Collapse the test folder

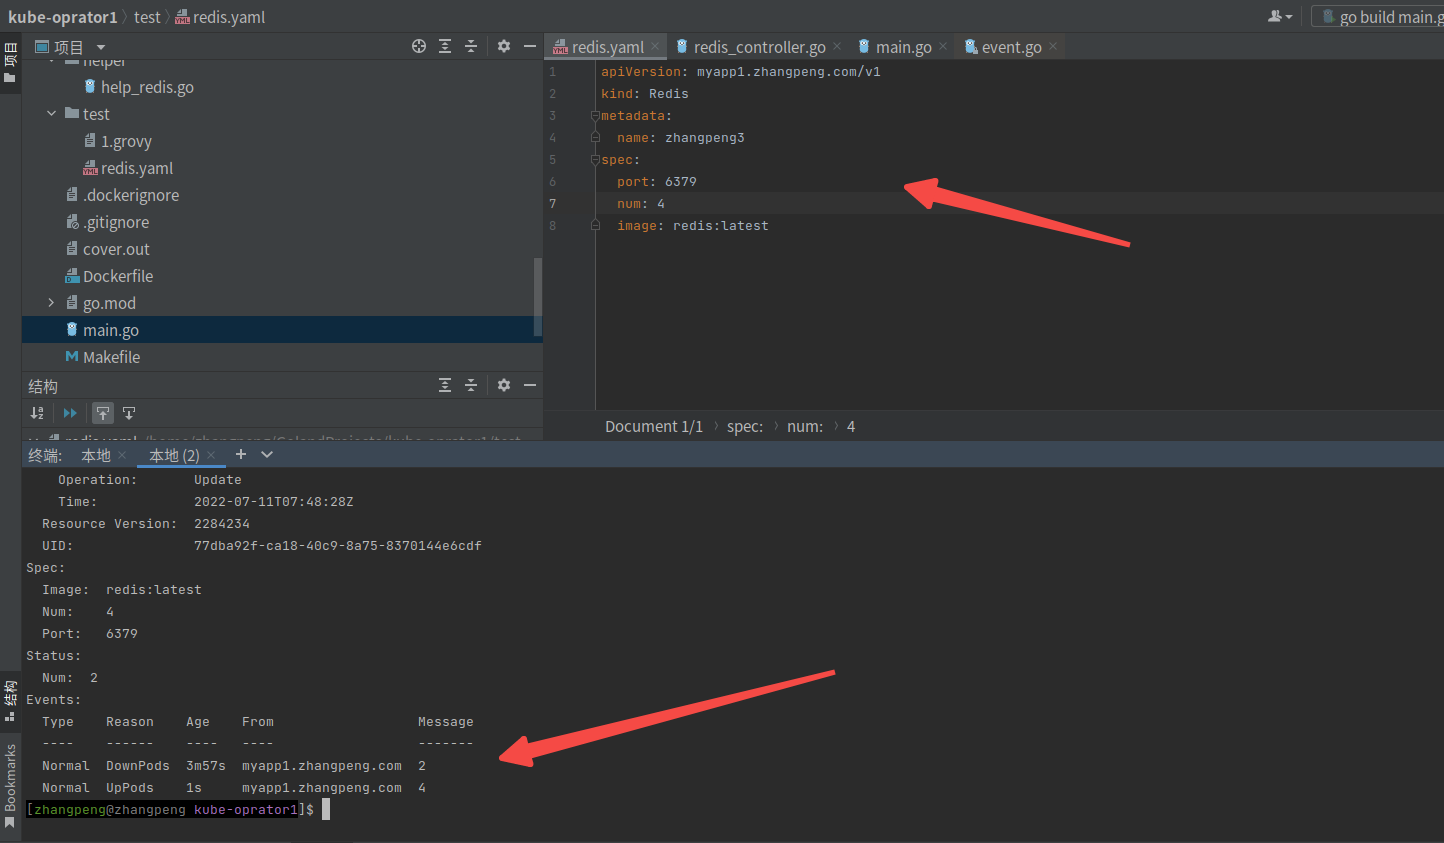point(52,114)
